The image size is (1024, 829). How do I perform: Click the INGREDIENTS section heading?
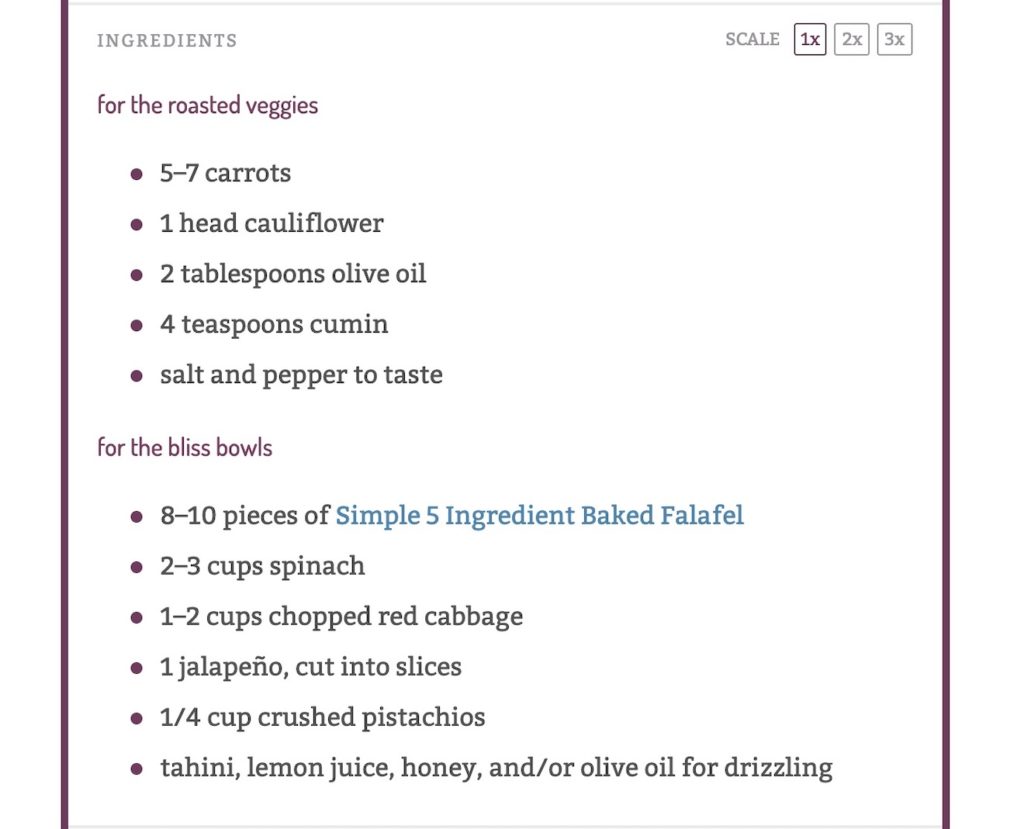coord(167,41)
